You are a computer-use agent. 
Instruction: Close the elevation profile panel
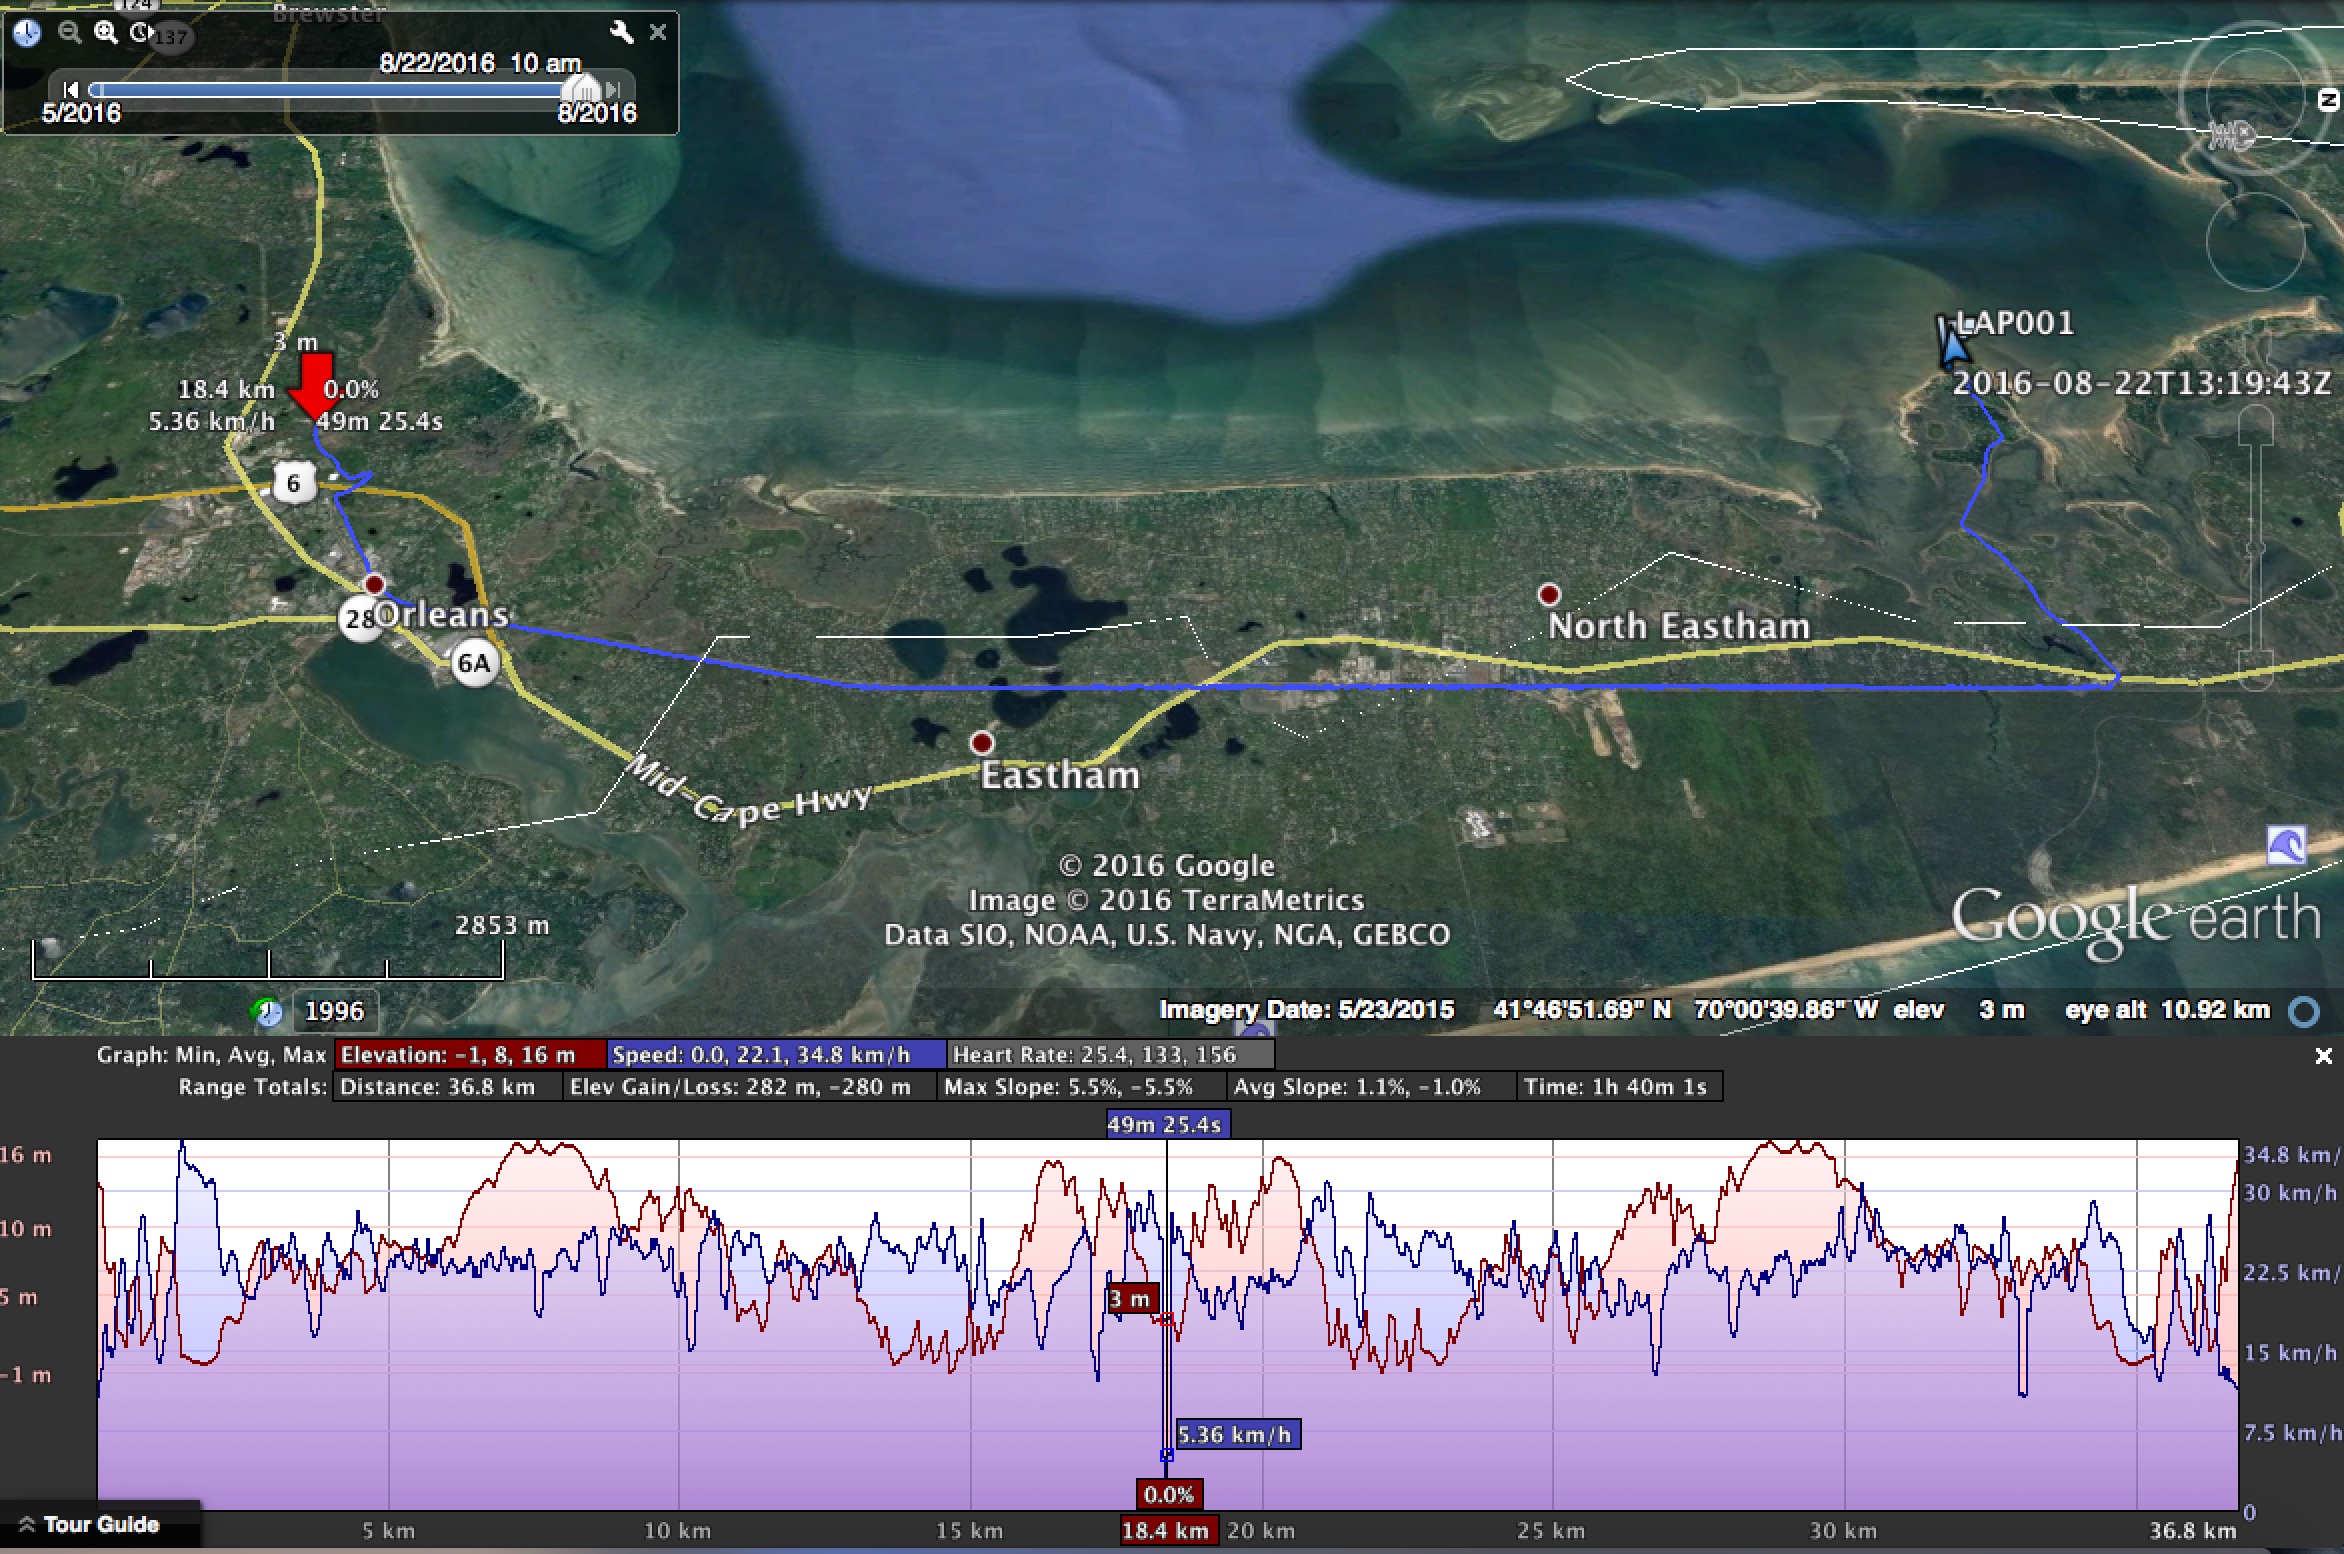pyautogui.click(x=2323, y=1056)
